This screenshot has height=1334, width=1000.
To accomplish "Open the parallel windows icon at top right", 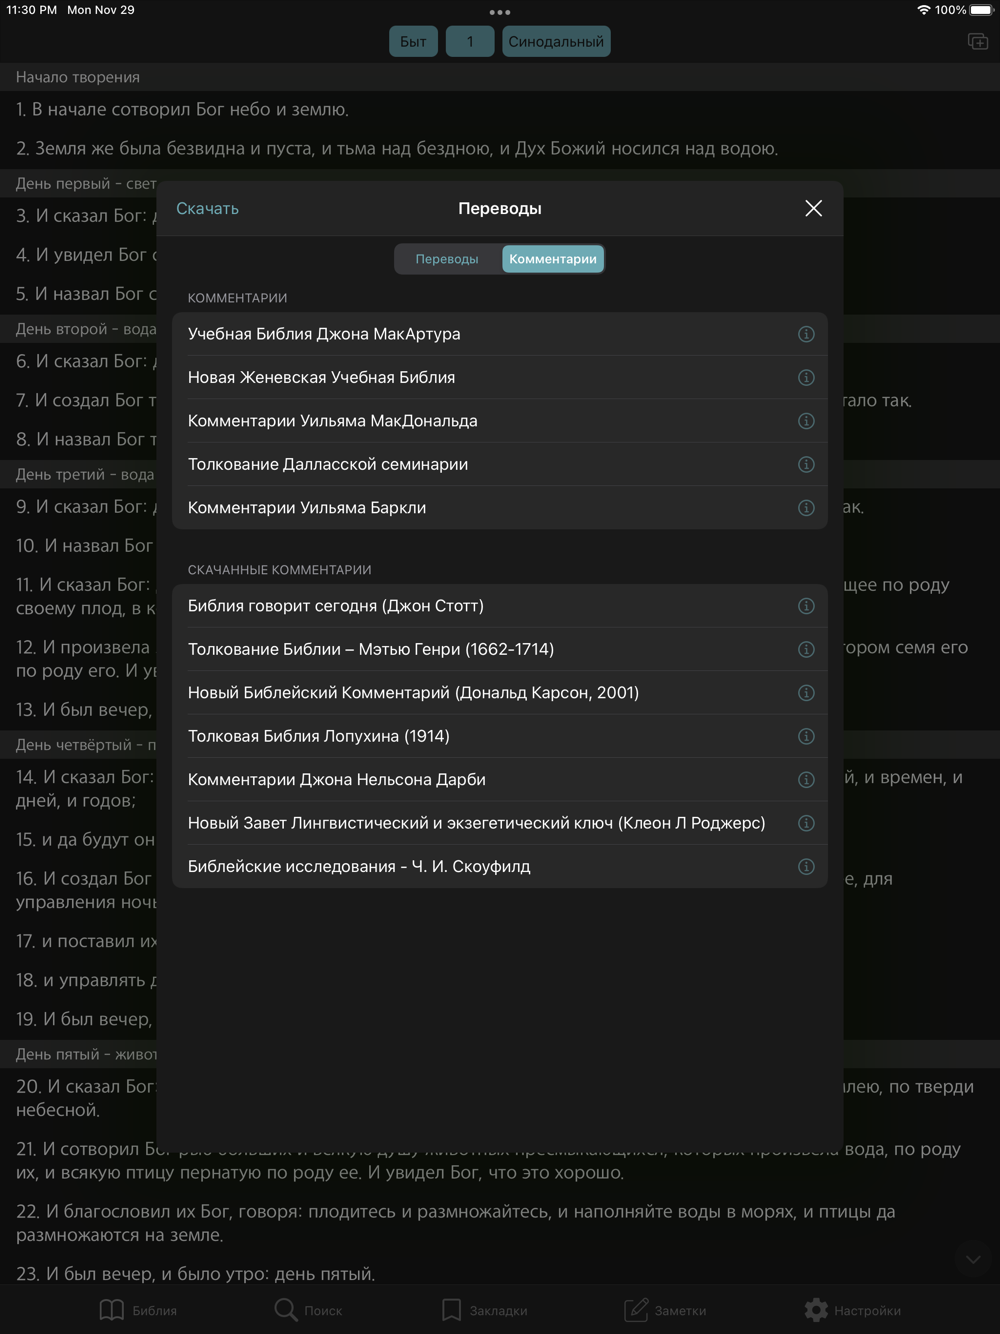I will [x=978, y=41].
